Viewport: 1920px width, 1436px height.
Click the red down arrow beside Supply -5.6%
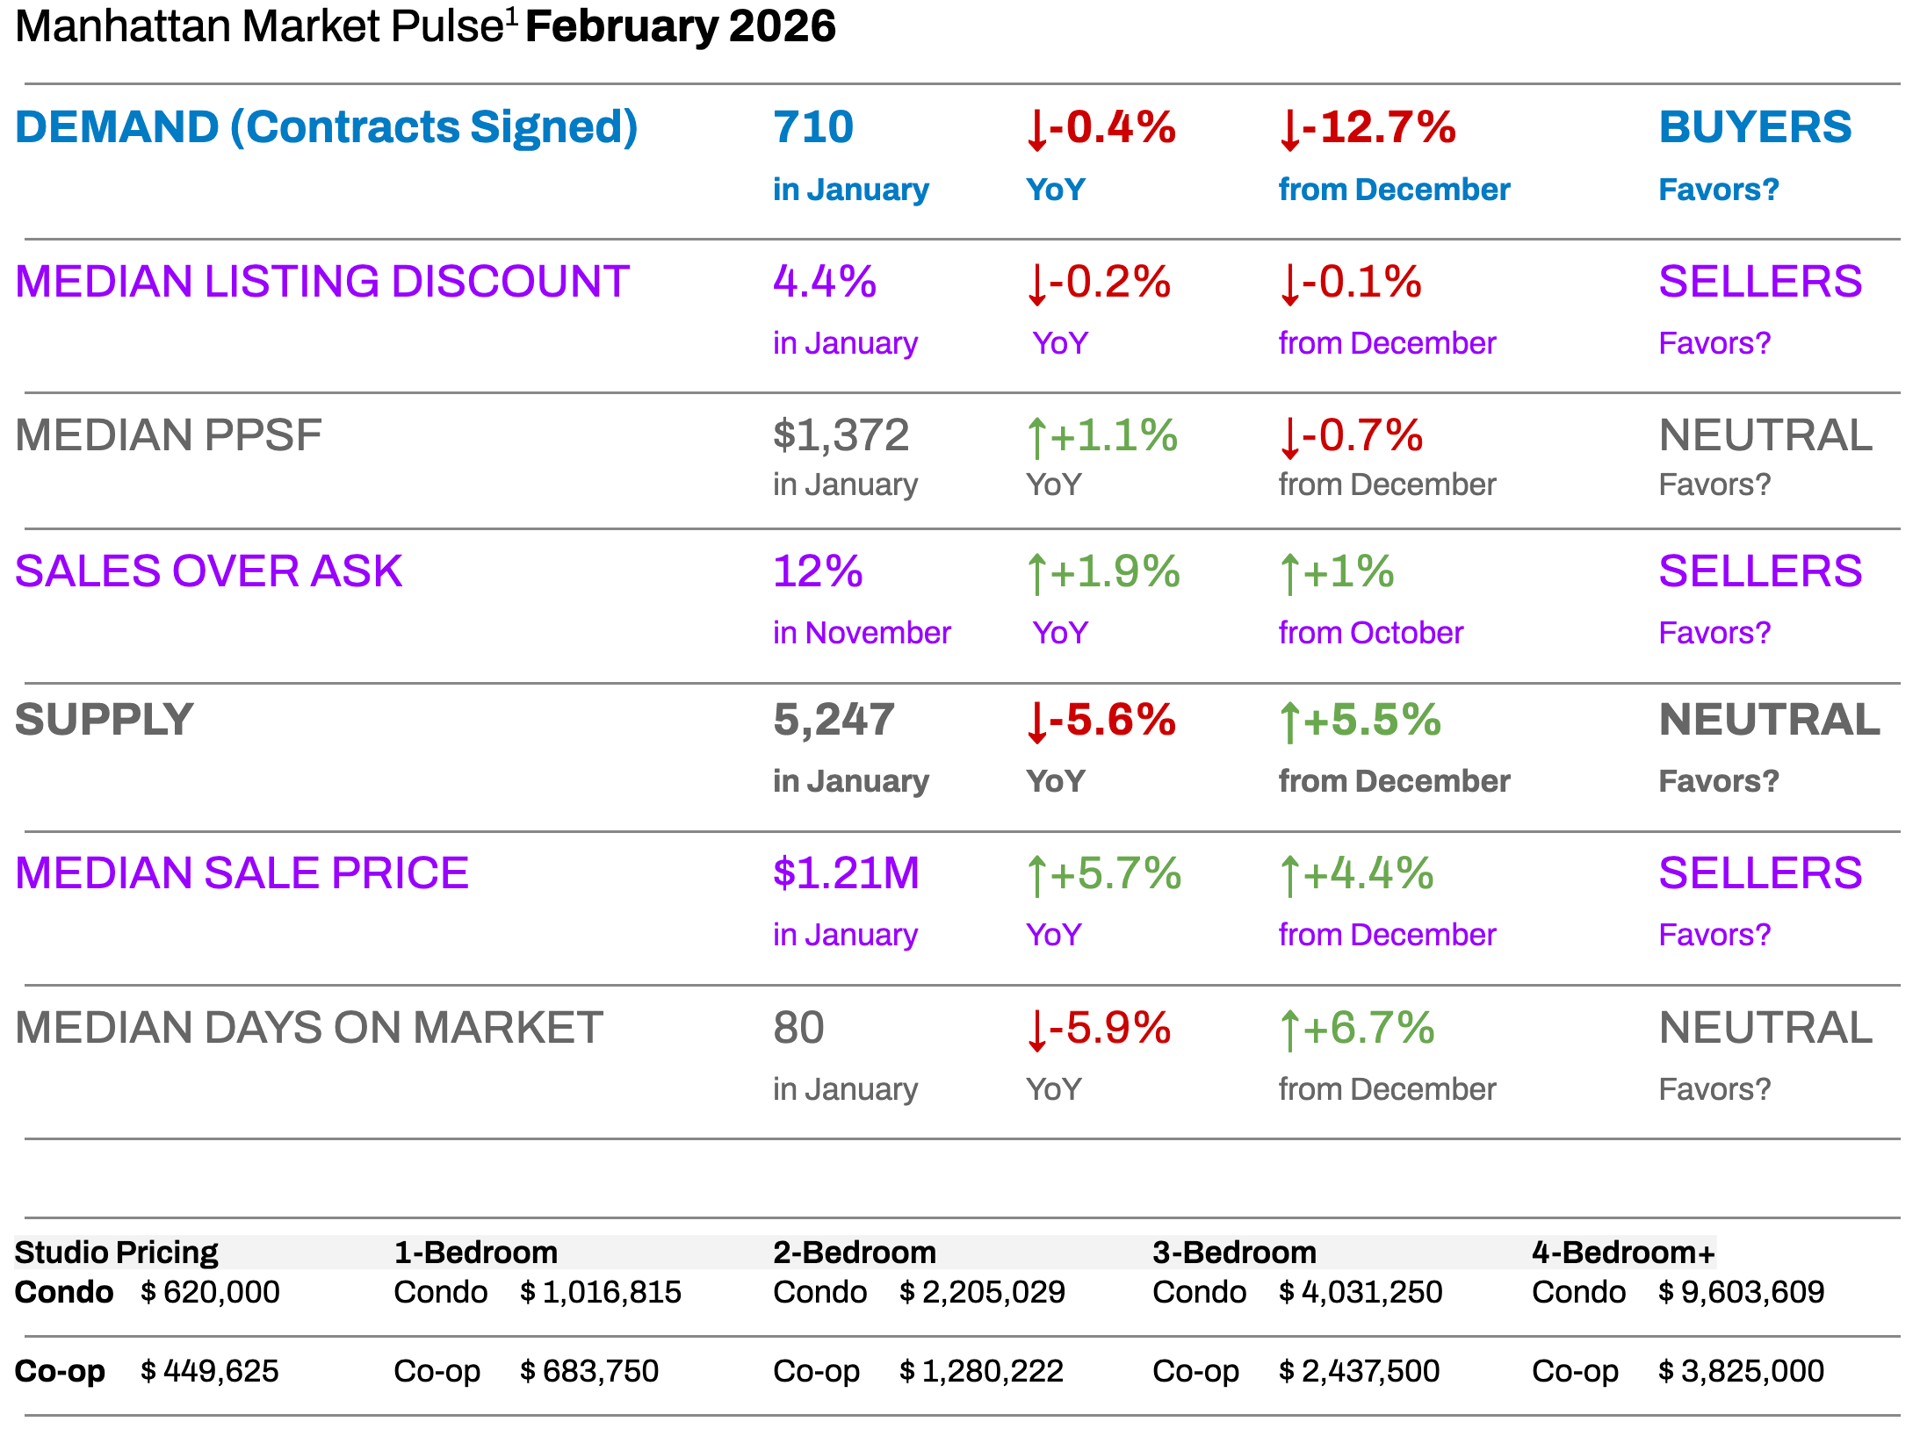coord(1036,722)
